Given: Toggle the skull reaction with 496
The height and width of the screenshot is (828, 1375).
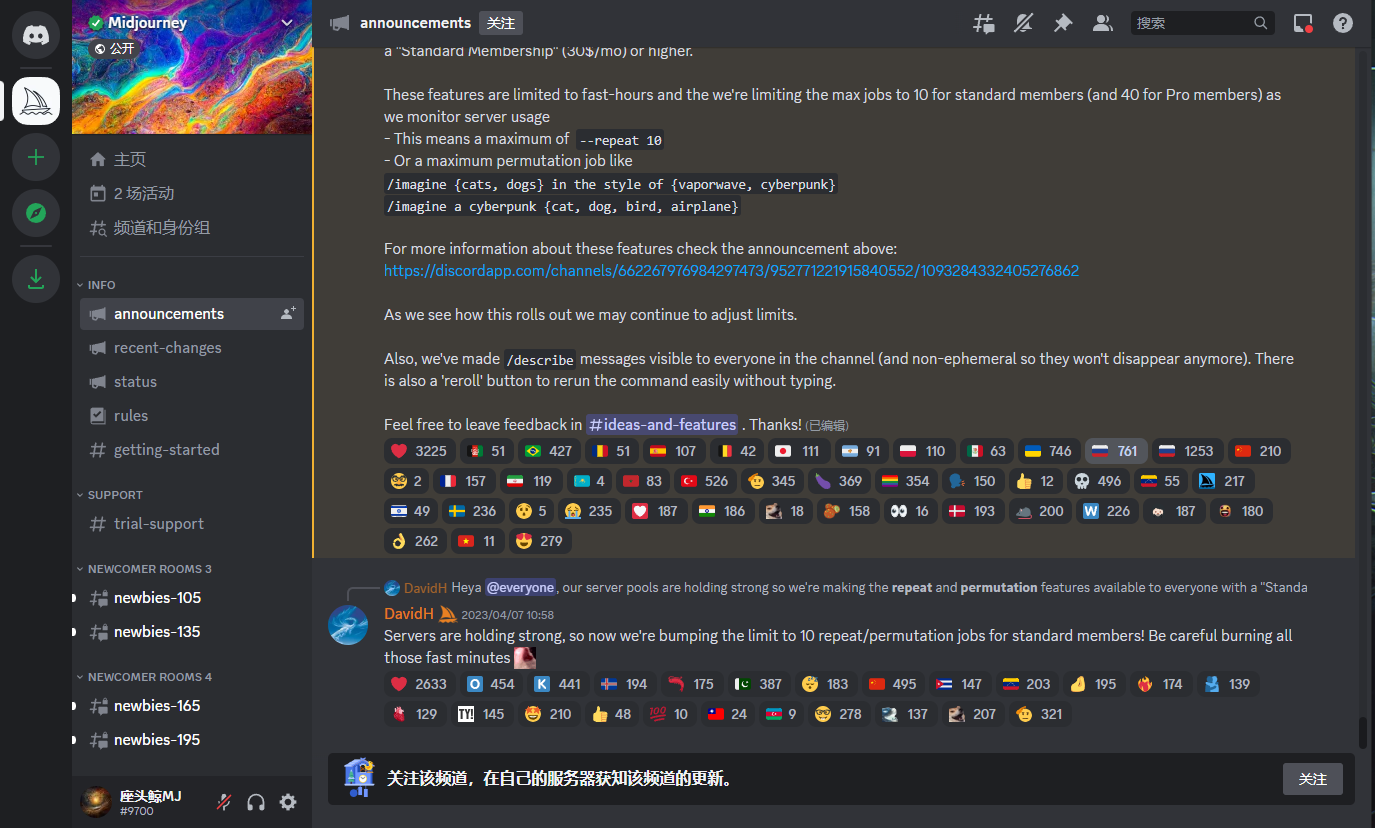Looking at the screenshot, I should [x=1097, y=481].
